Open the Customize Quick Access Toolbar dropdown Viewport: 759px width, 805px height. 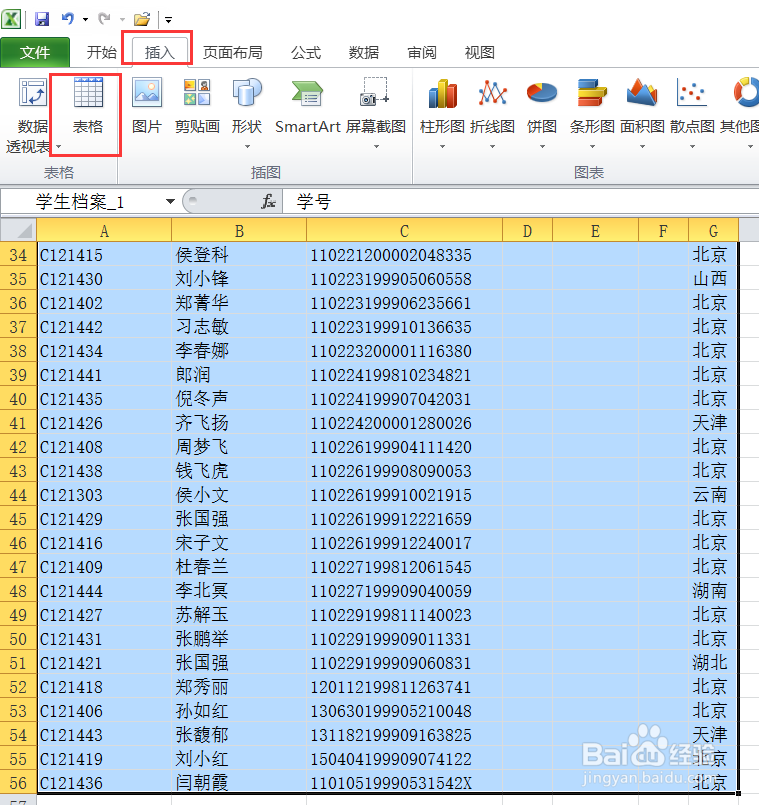coord(168,20)
